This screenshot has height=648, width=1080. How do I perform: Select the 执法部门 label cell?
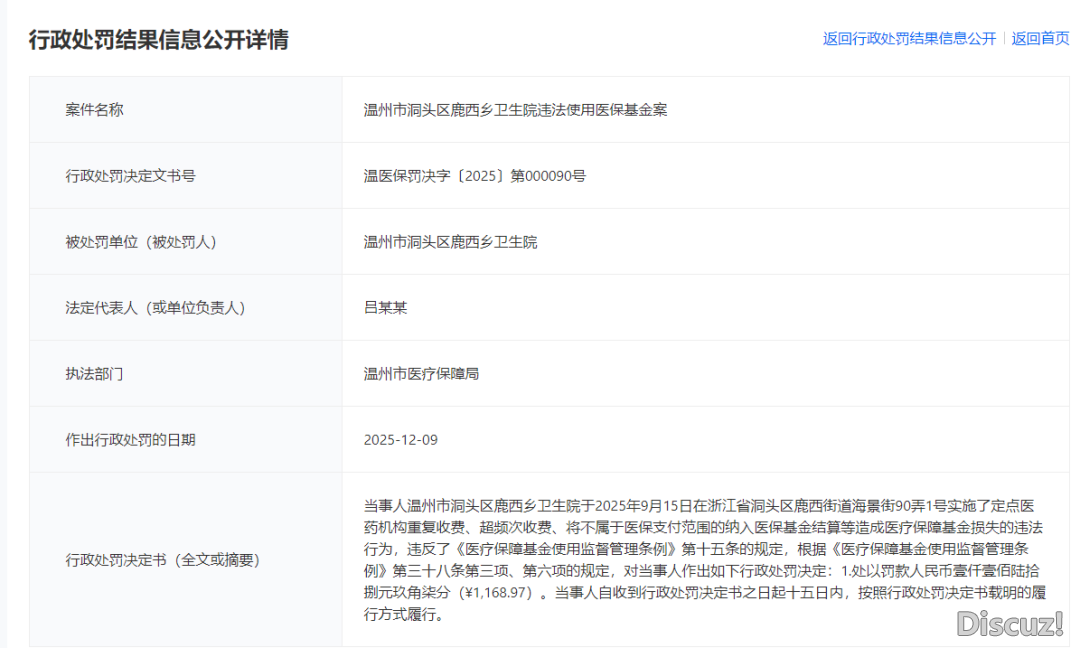[94, 374]
